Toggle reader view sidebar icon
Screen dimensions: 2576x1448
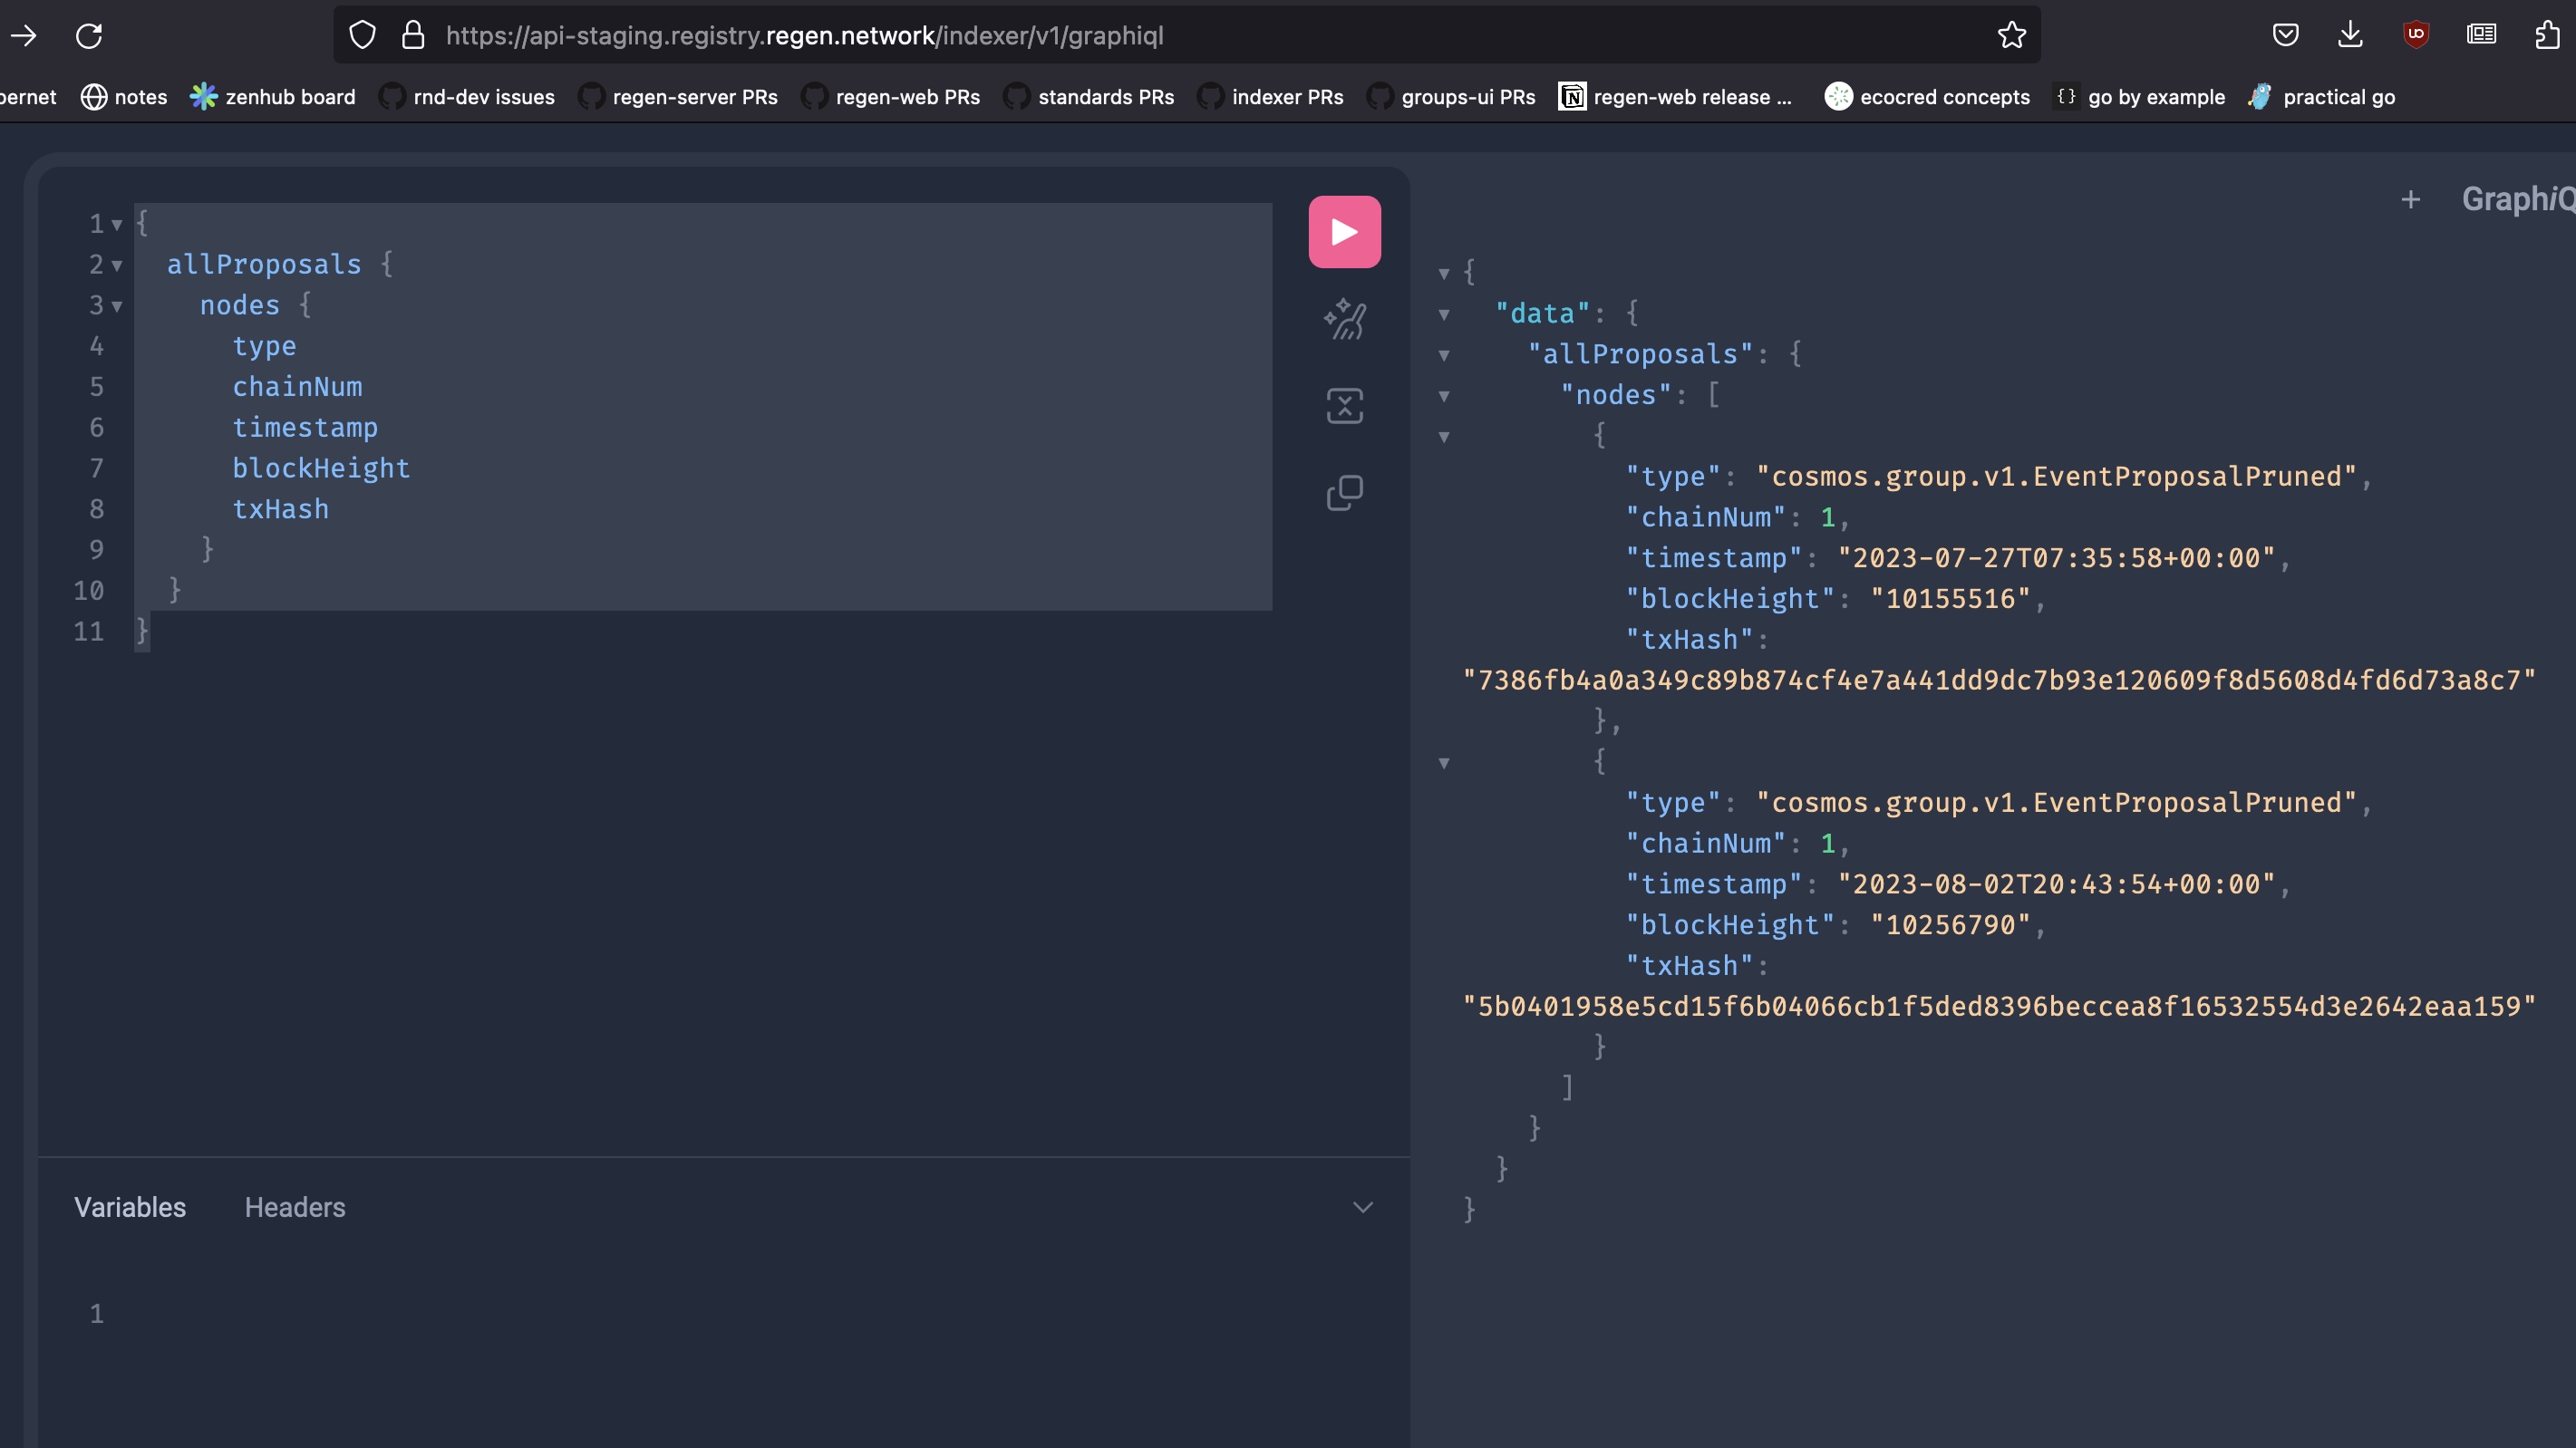tap(2481, 36)
